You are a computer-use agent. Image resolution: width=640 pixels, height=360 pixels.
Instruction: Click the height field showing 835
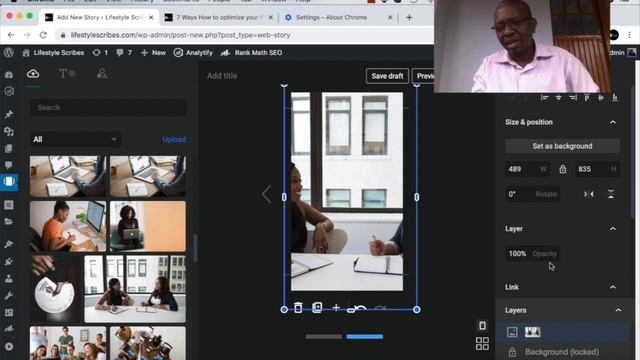point(598,169)
